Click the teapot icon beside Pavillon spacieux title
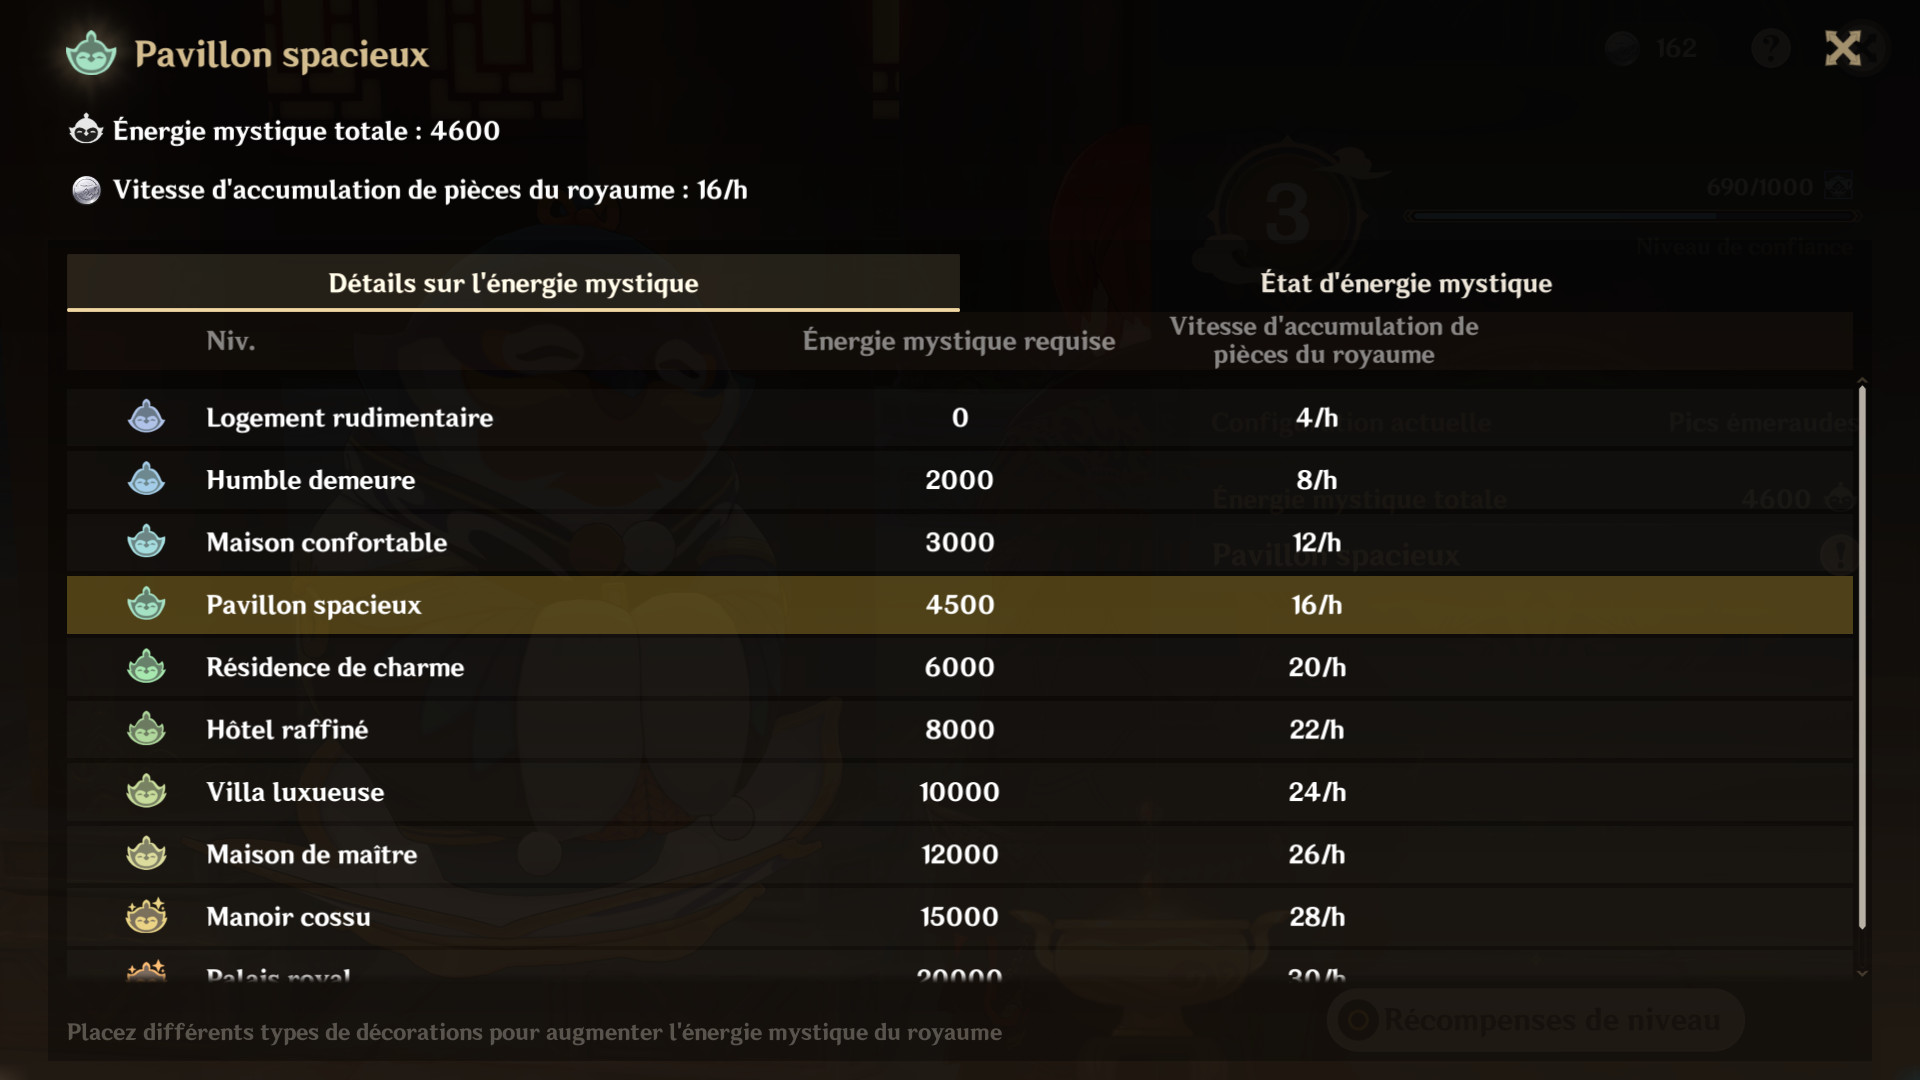 [x=91, y=54]
